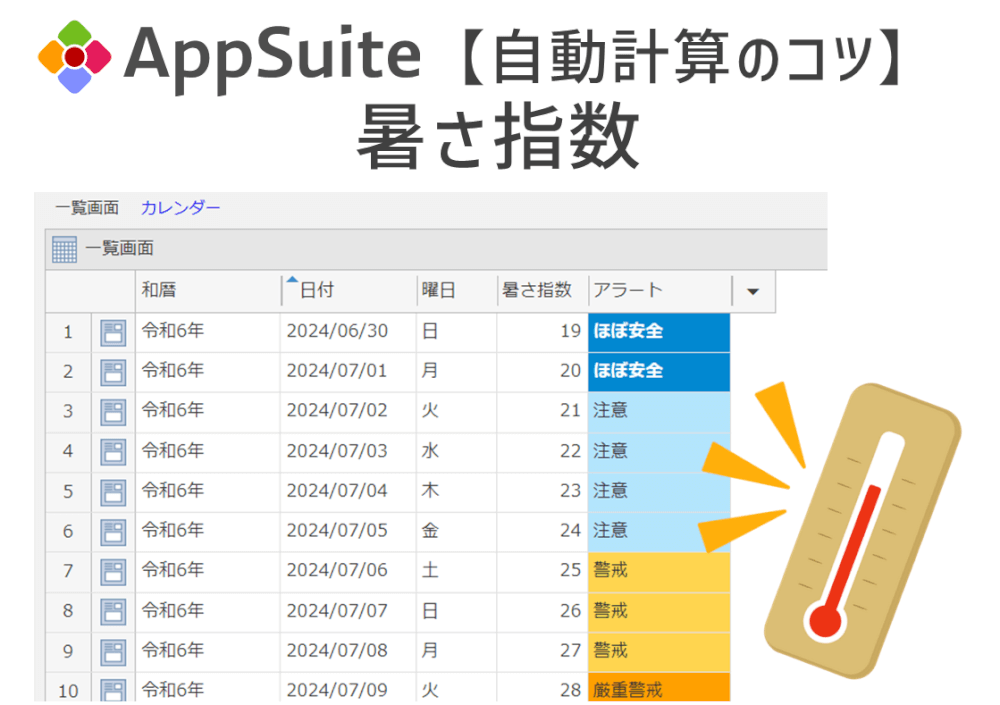Click the row number 5 cell

[x=67, y=491]
